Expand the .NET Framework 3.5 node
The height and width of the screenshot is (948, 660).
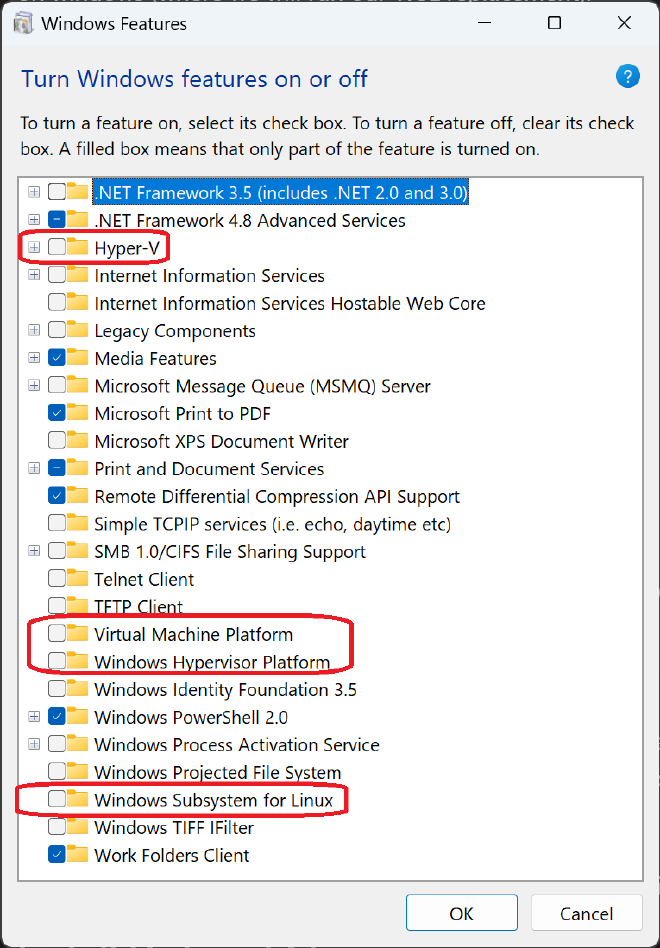coord(34,192)
